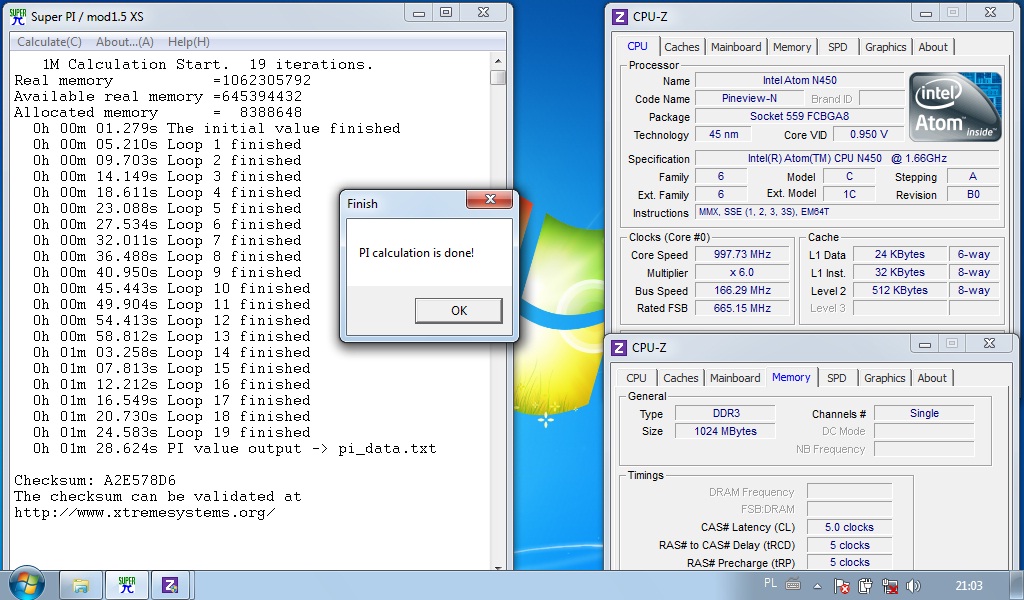Minimize the top CPU-Z window
The width and height of the screenshot is (1024, 600).
(925, 13)
